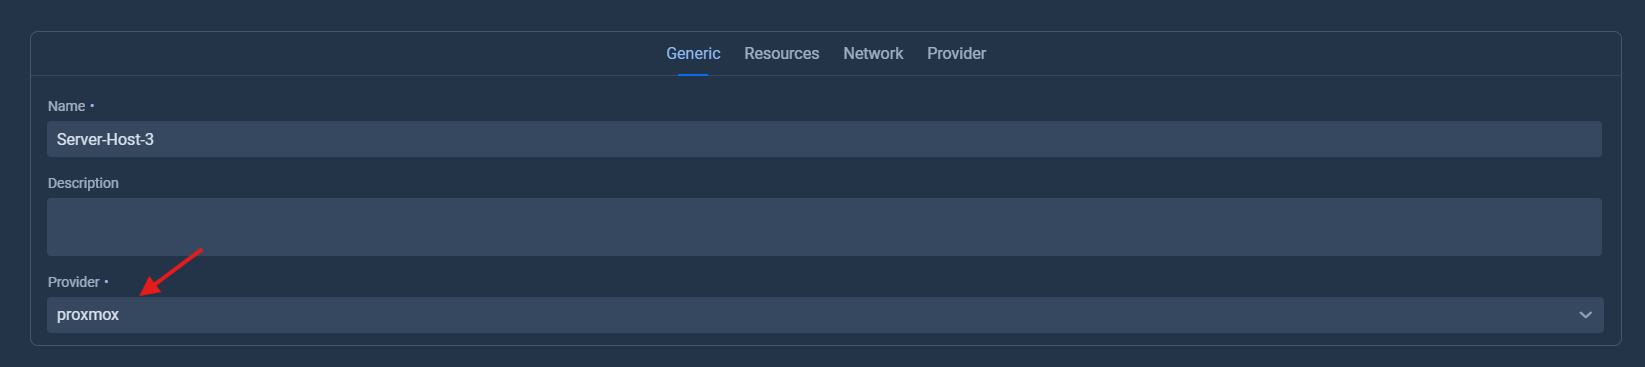The height and width of the screenshot is (367, 1645).
Task: Click the required marker beside Name label
Action: (92, 106)
